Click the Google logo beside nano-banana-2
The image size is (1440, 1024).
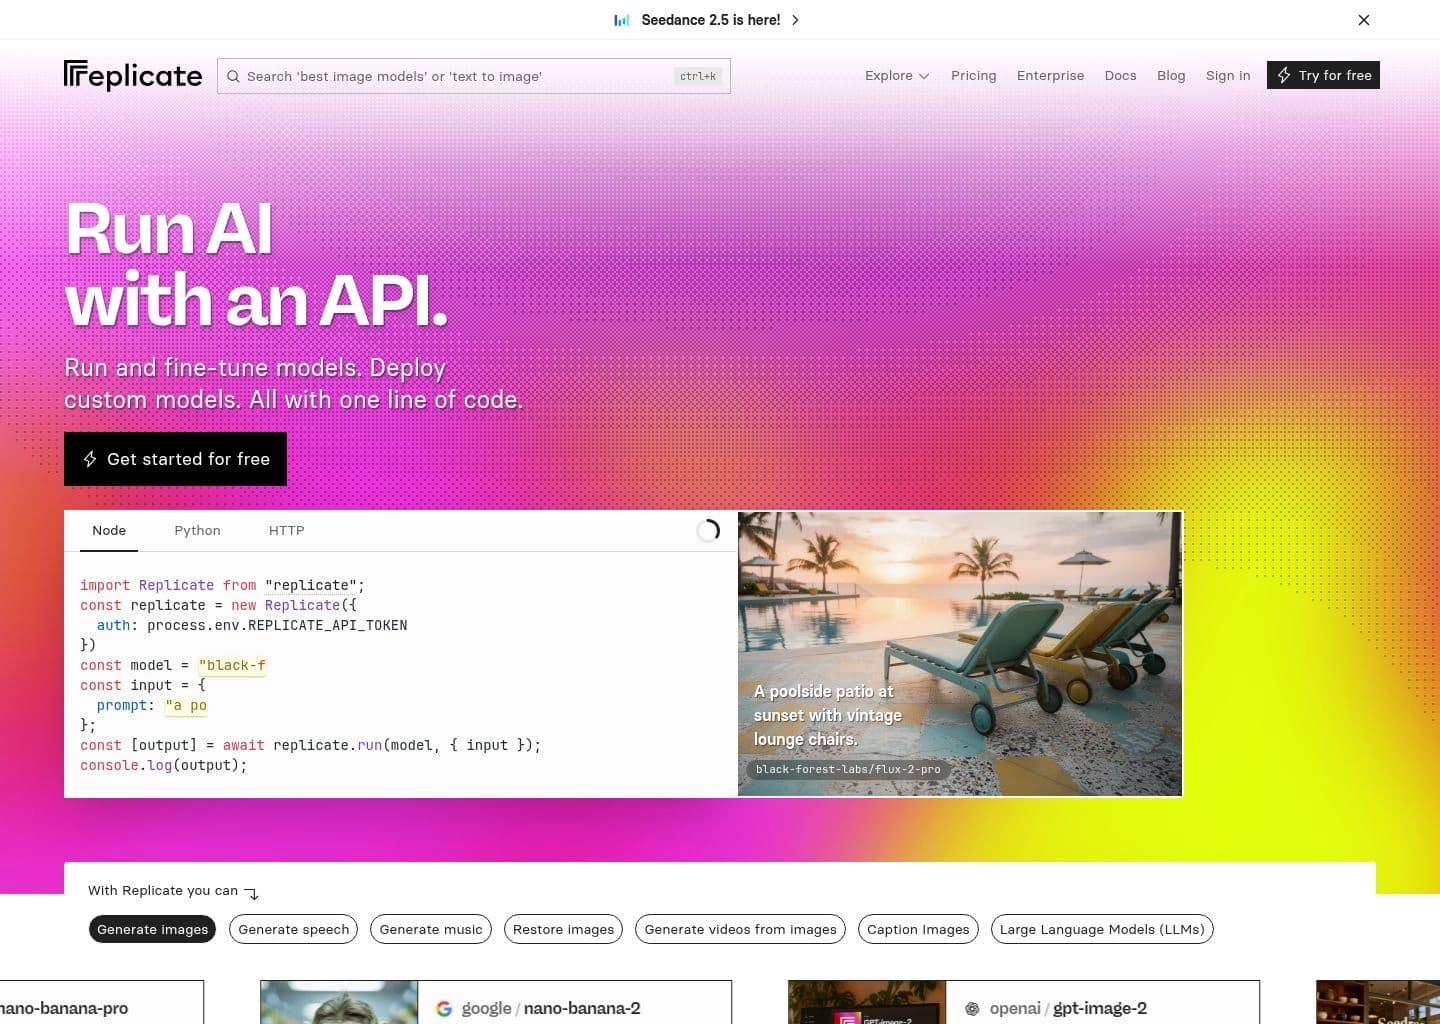[x=444, y=1009]
